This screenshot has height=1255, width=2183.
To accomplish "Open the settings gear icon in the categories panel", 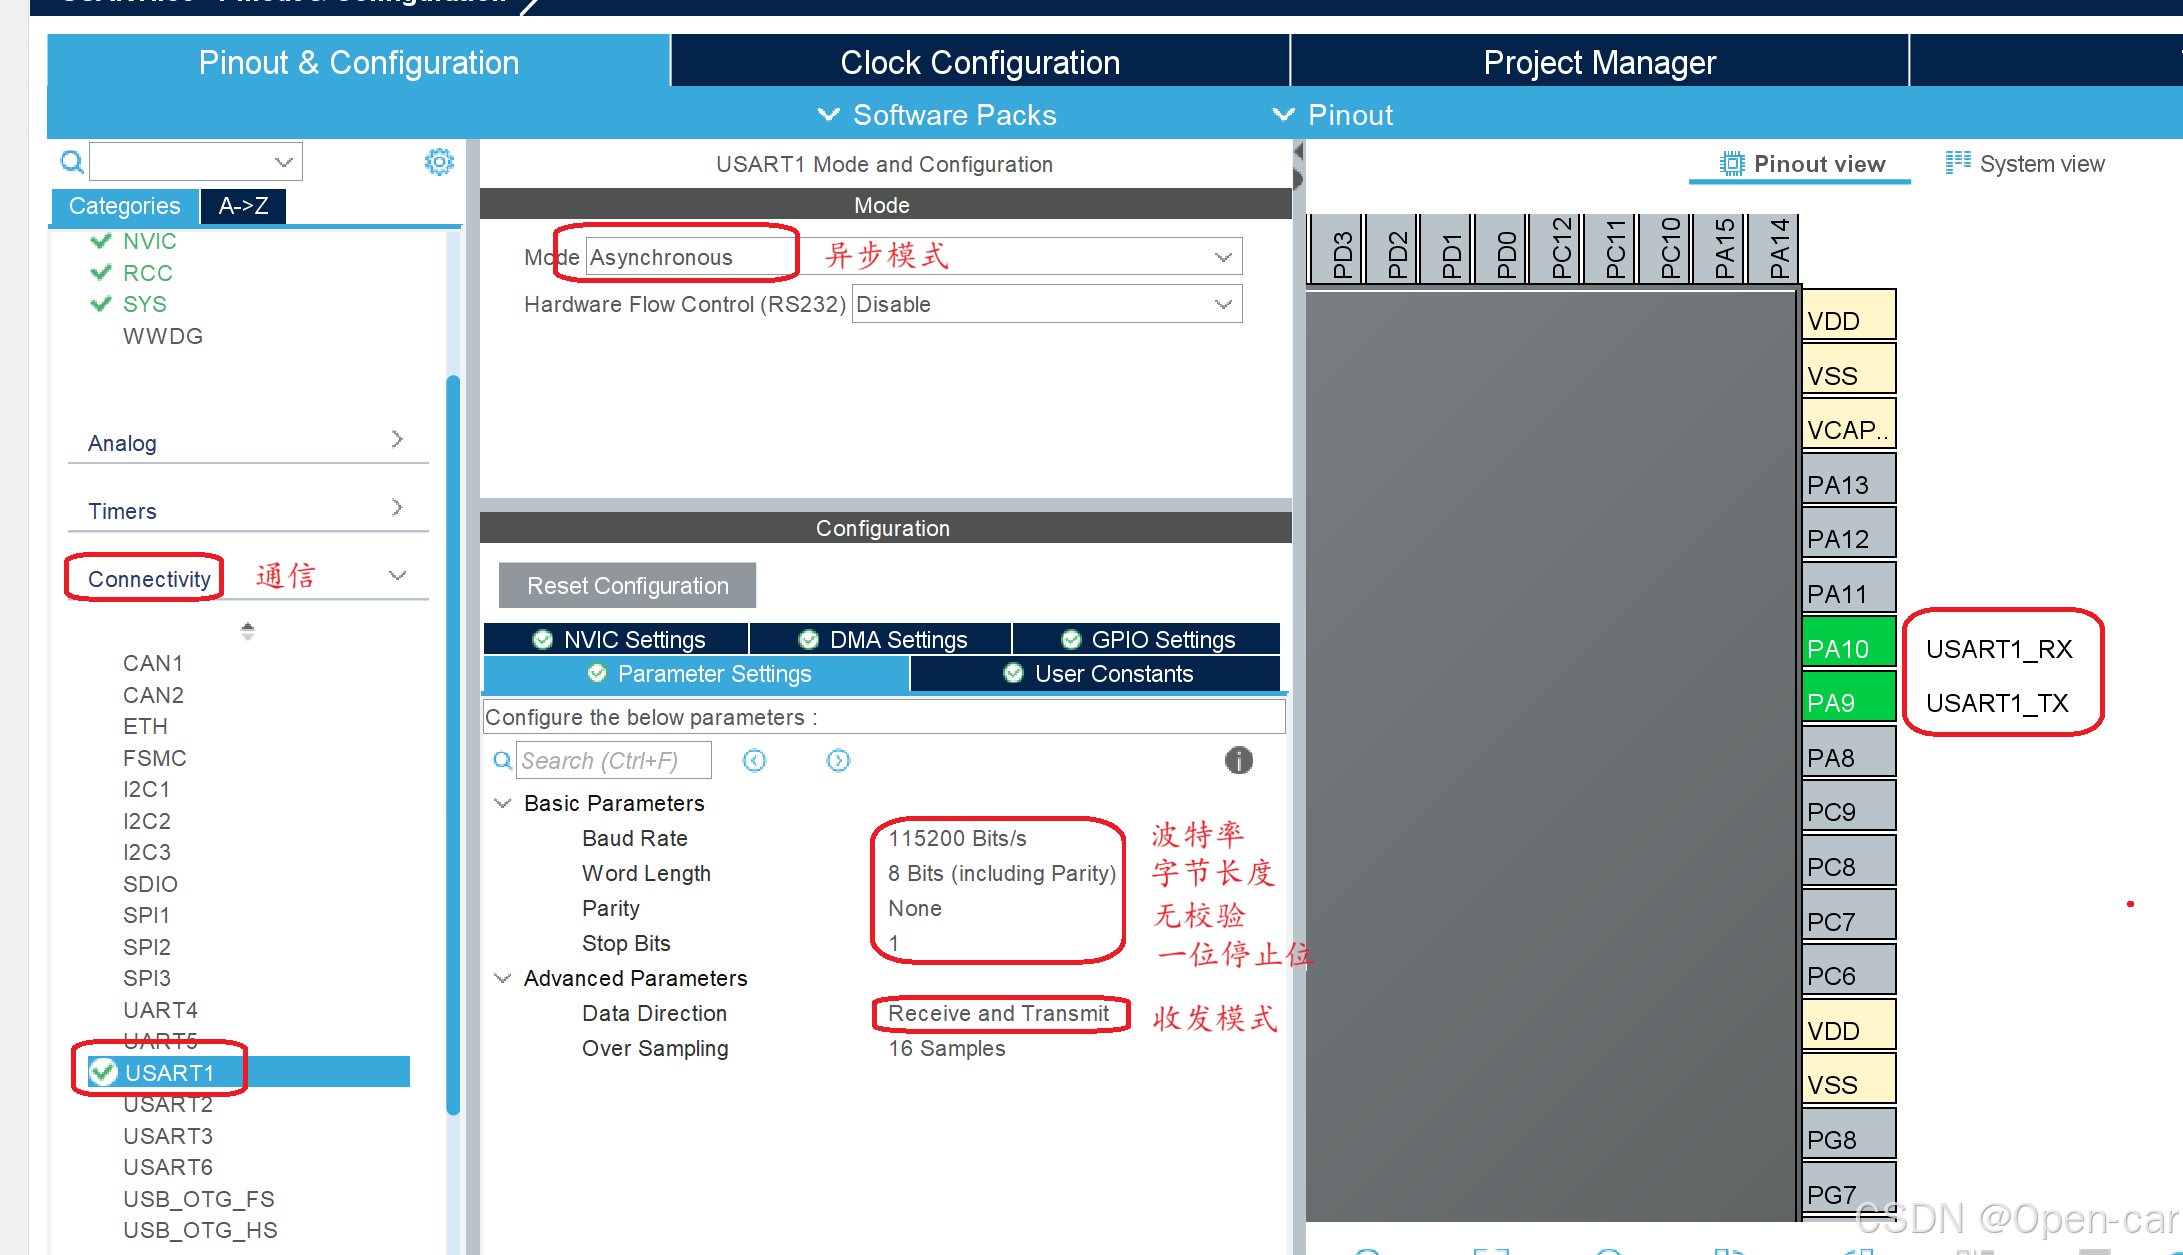I will [439, 162].
